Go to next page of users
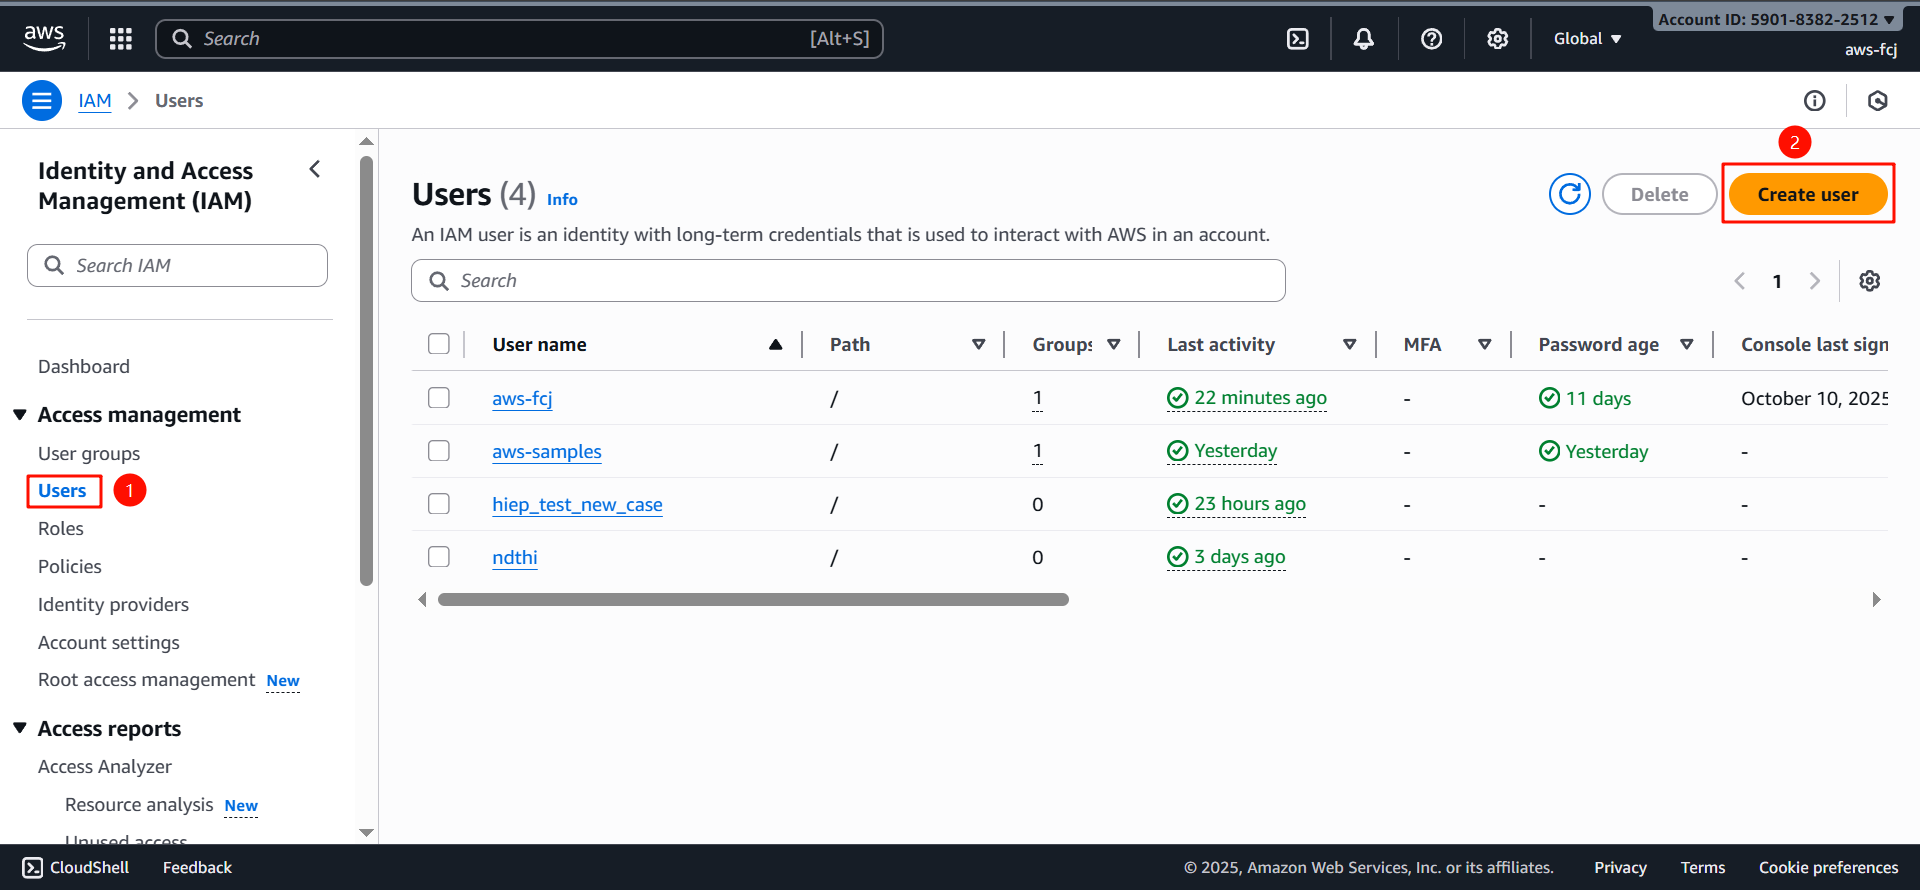 pos(1814,281)
